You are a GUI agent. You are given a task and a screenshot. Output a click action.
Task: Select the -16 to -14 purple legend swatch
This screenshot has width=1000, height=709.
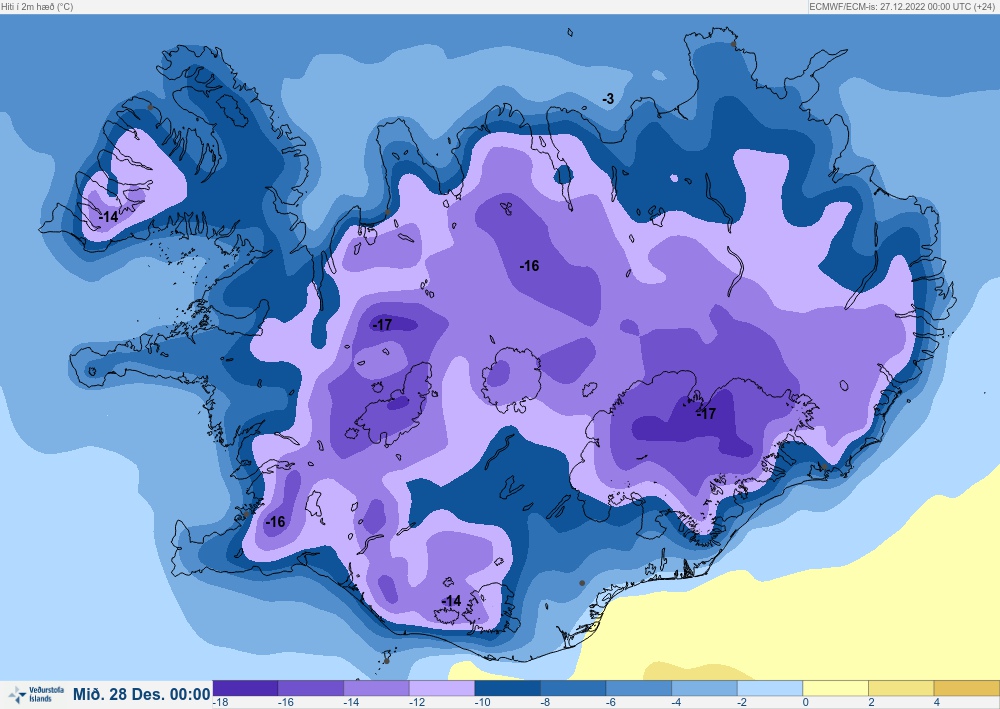311,688
